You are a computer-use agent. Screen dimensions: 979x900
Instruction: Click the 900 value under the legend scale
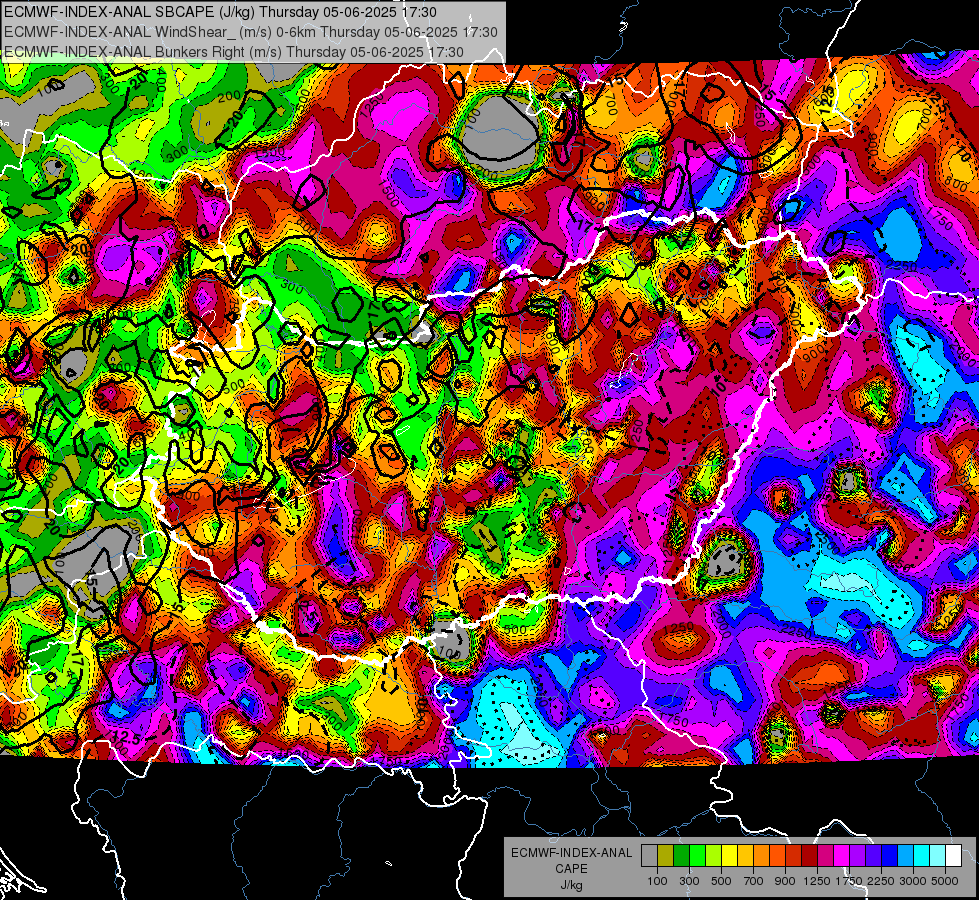click(785, 881)
